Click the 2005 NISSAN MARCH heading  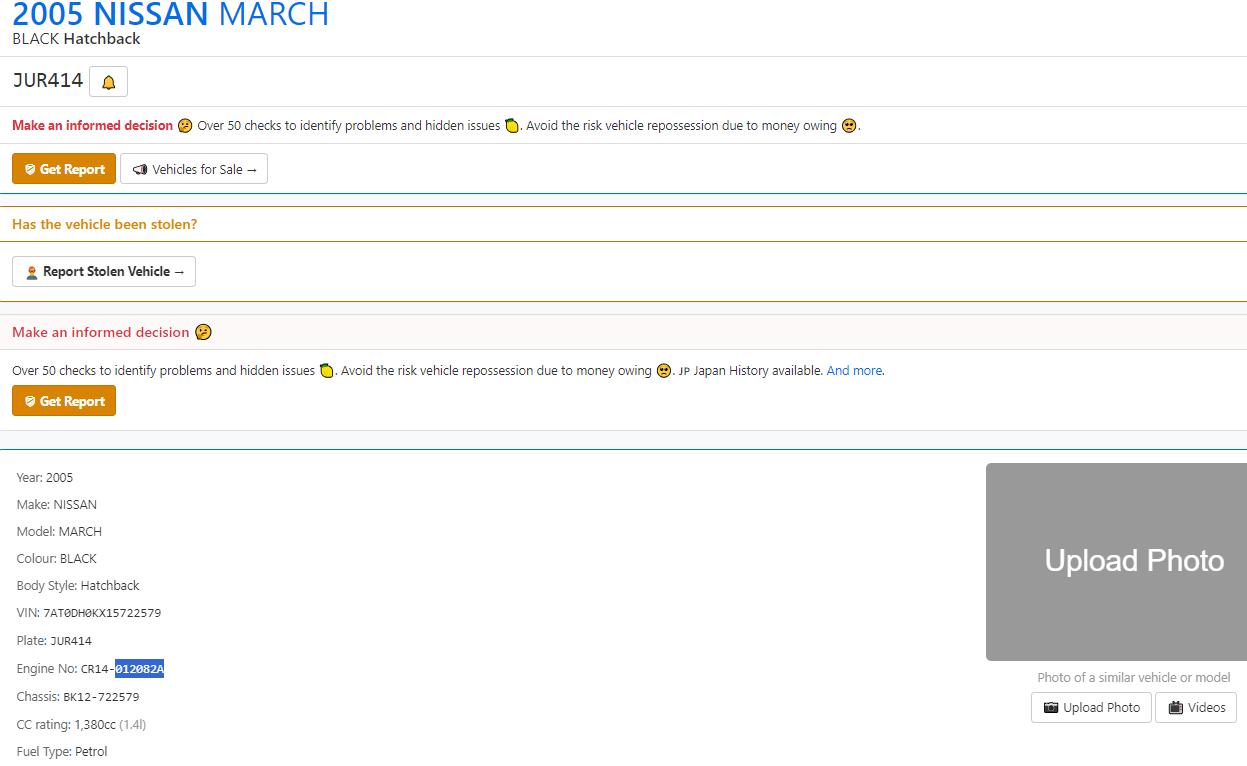pyautogui.click(x=170, y=14)
